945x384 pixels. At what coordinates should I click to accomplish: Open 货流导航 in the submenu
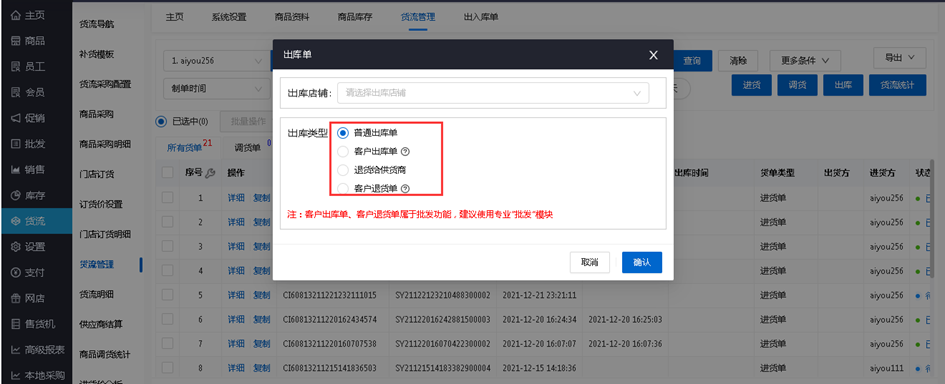[x=97, y=25]
